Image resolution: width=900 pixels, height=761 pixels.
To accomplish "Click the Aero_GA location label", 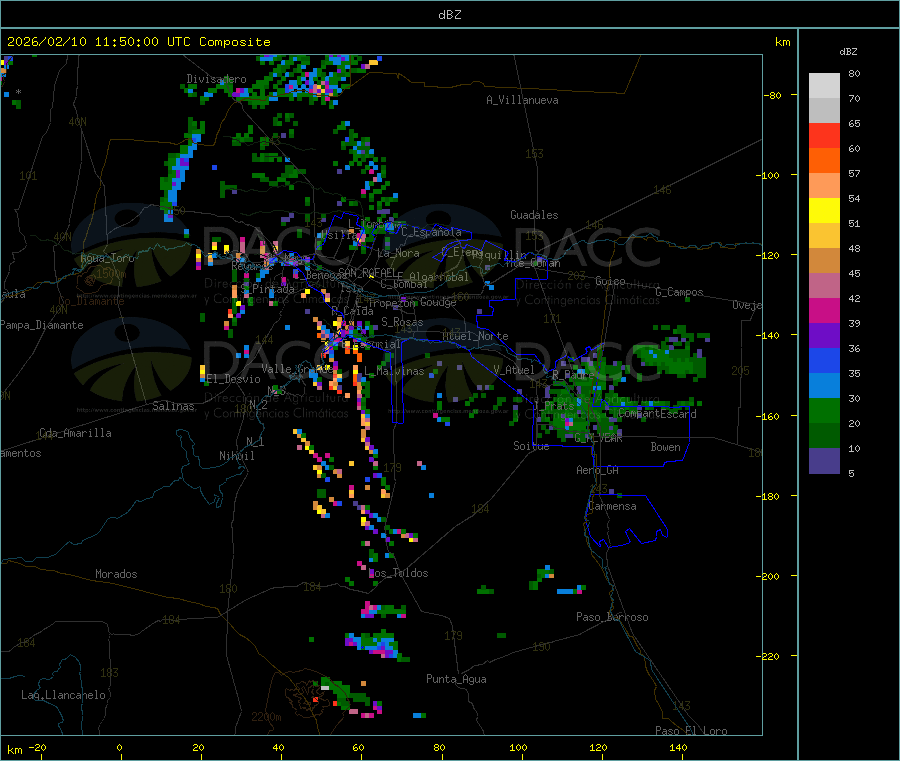I will click(598, 470).
